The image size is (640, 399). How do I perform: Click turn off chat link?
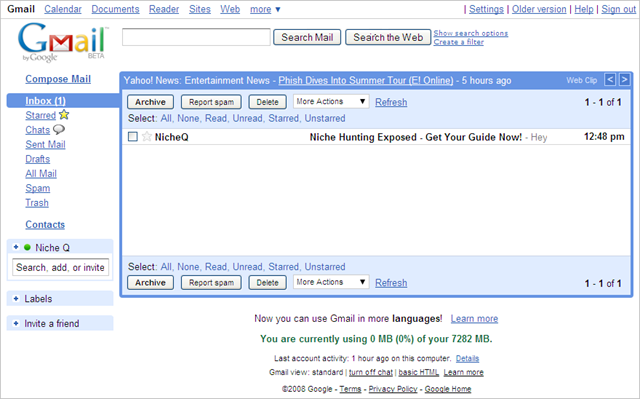[x=371, y=372]
